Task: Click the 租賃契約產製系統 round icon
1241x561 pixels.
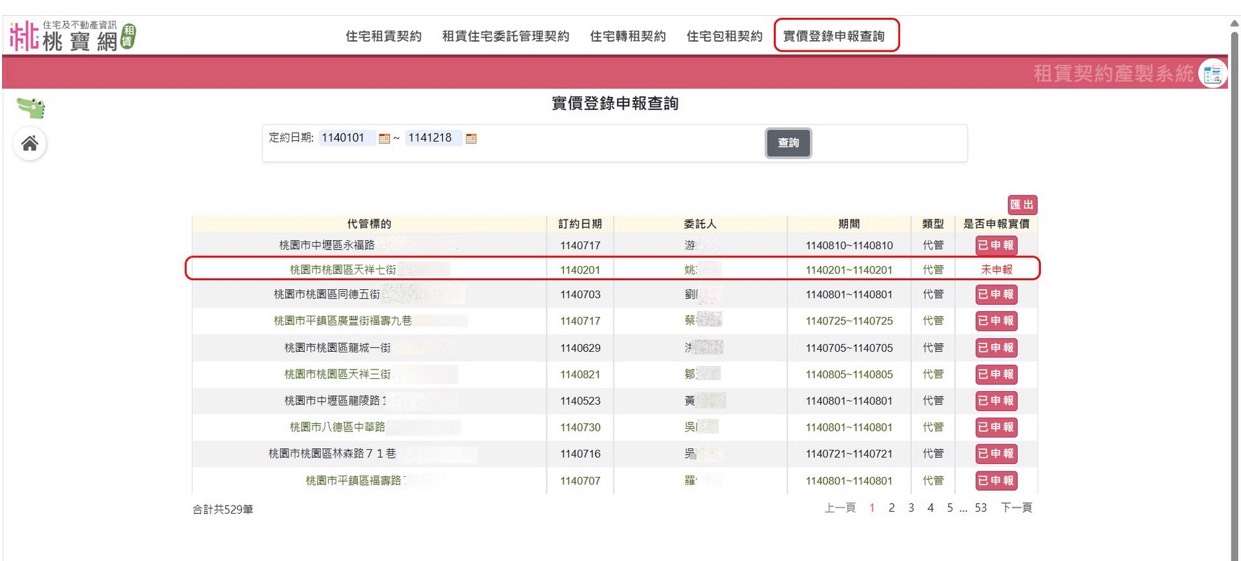Action: pyautogui.click(x=1213, y=73)
